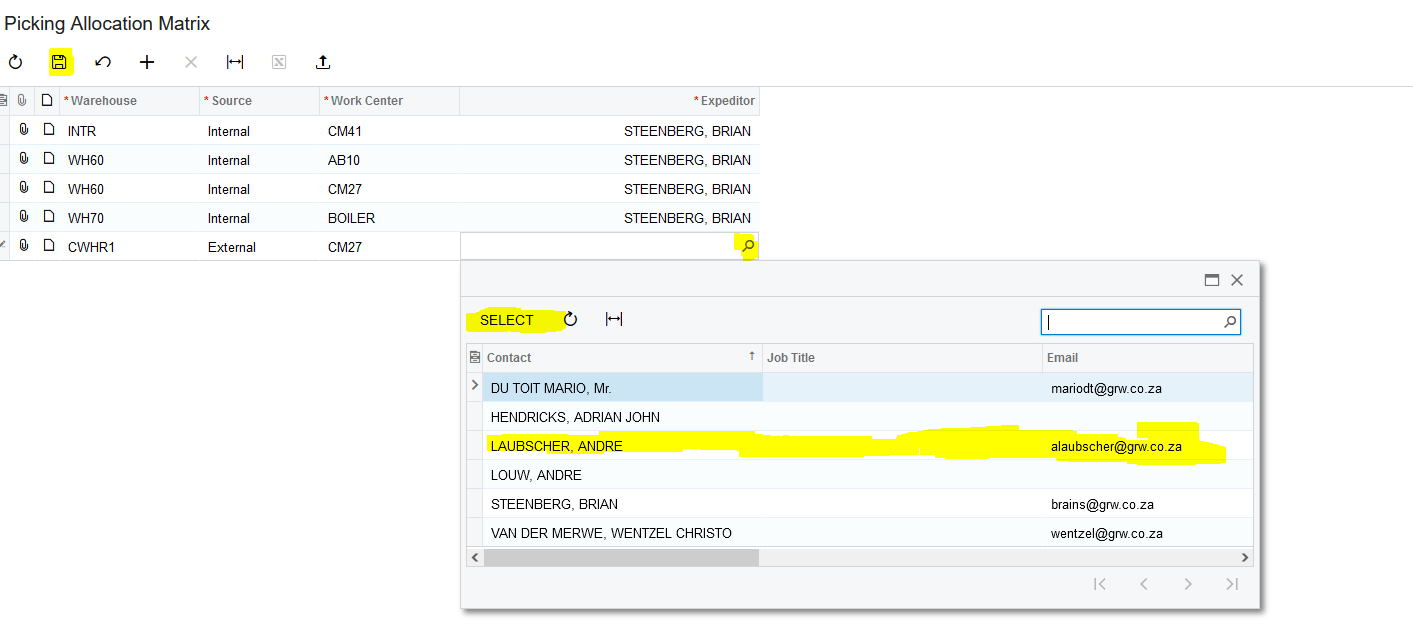Click the Save icon in main toolbar
Screen dimensions: 1413x643
pos(59,62)
